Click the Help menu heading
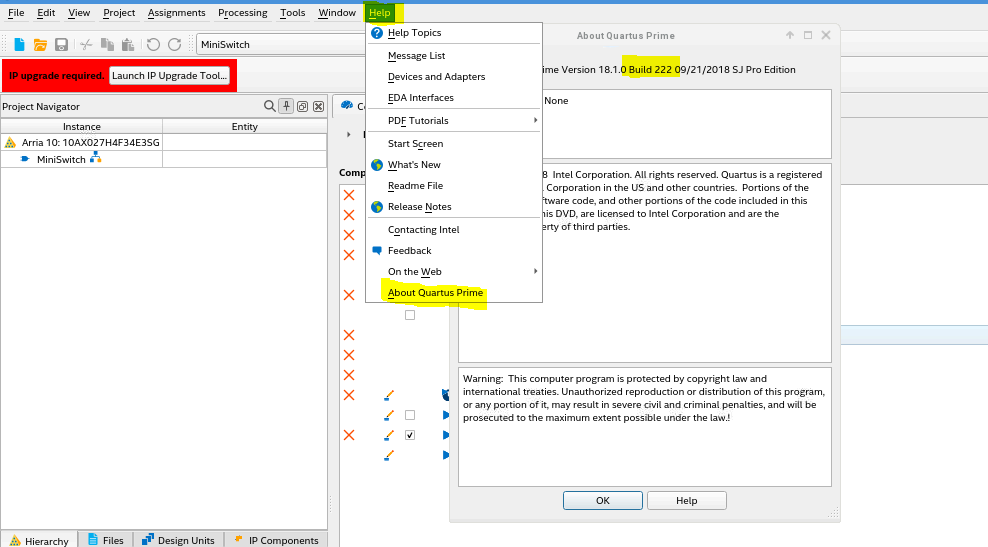Screen dimensions: 988x547 pos(379,13)
